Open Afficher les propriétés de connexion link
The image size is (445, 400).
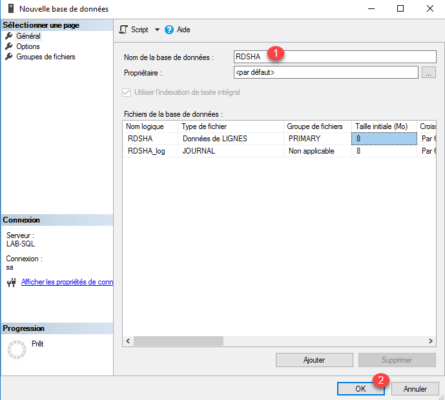(x=67, y=282)
